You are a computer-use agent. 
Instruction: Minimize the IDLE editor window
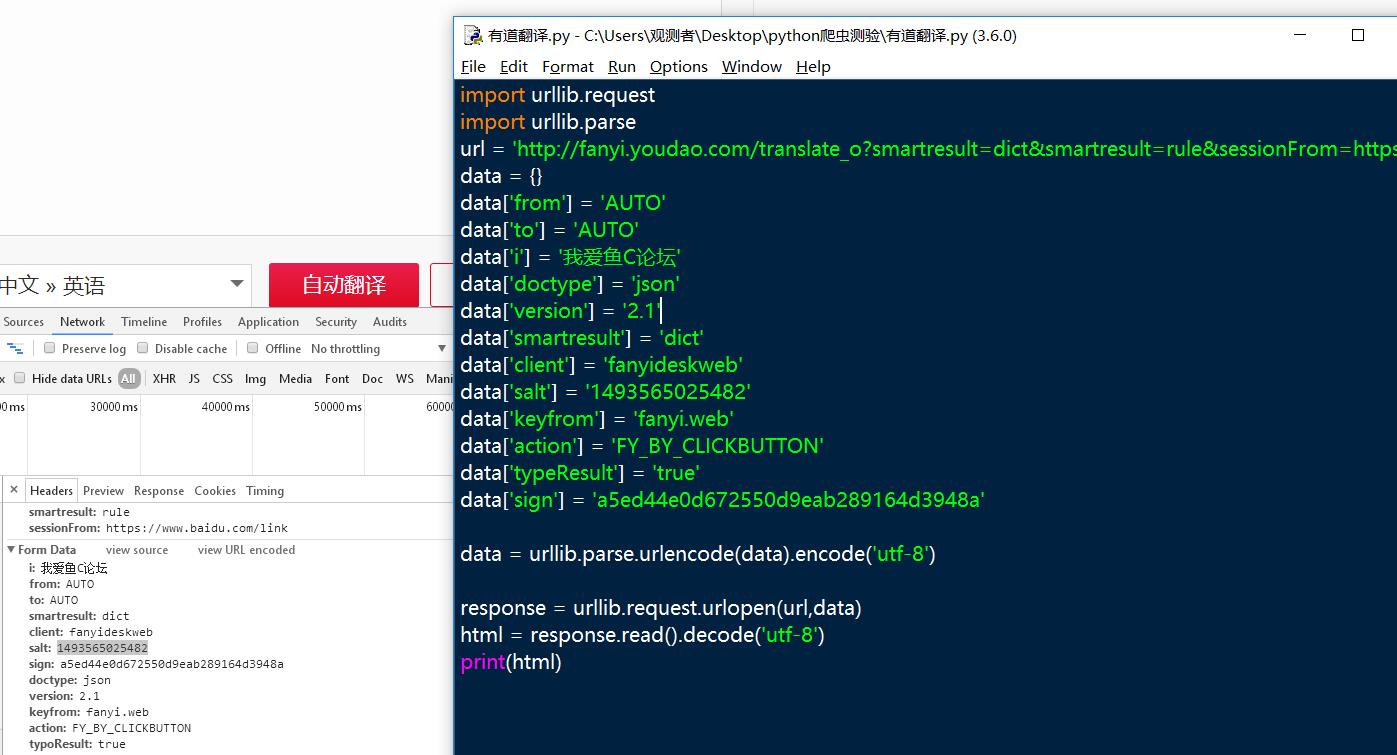click(1300, 35)
